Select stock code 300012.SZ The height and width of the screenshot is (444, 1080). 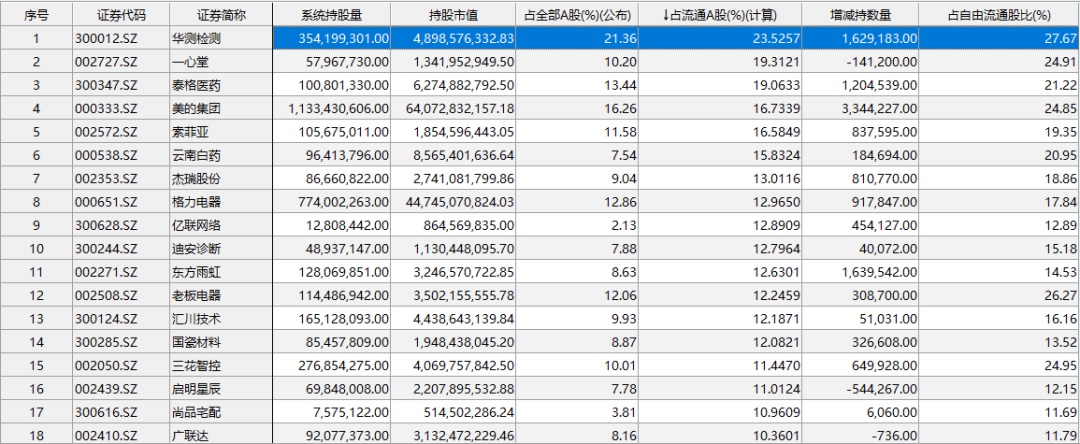pos(121,38)
